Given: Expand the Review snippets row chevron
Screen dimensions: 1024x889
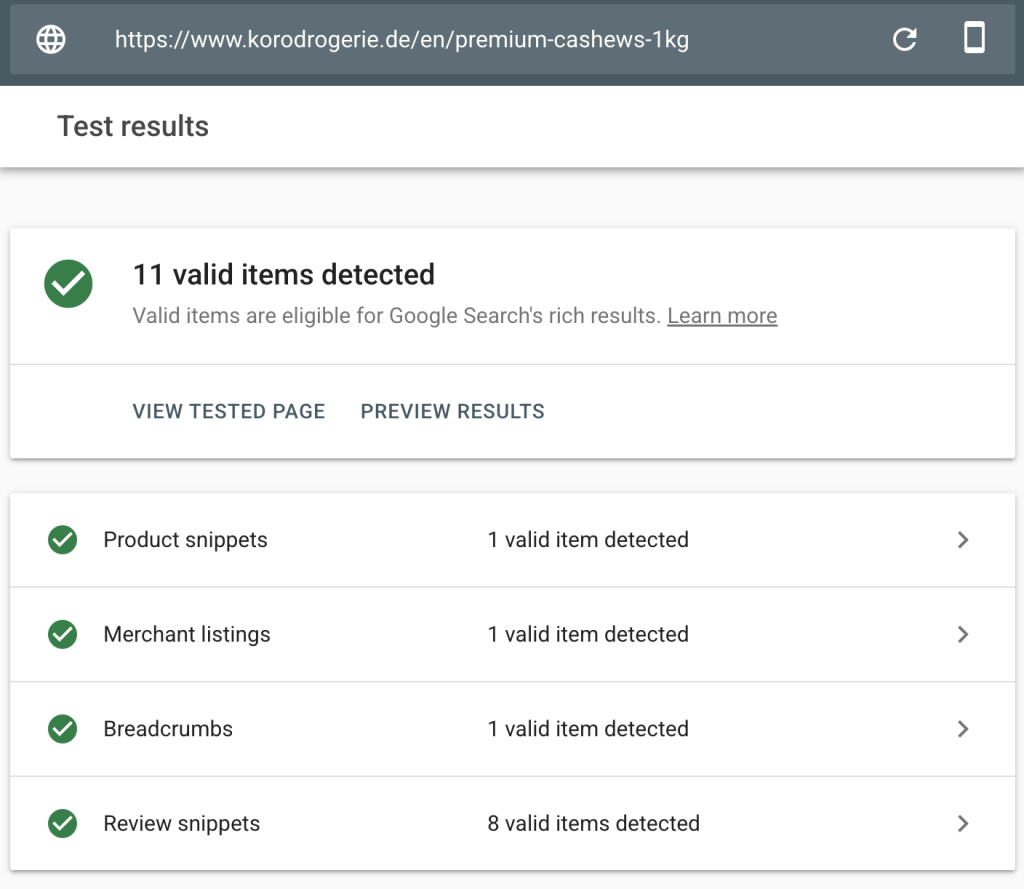Looking at the screenshot, I should [963, 824].
